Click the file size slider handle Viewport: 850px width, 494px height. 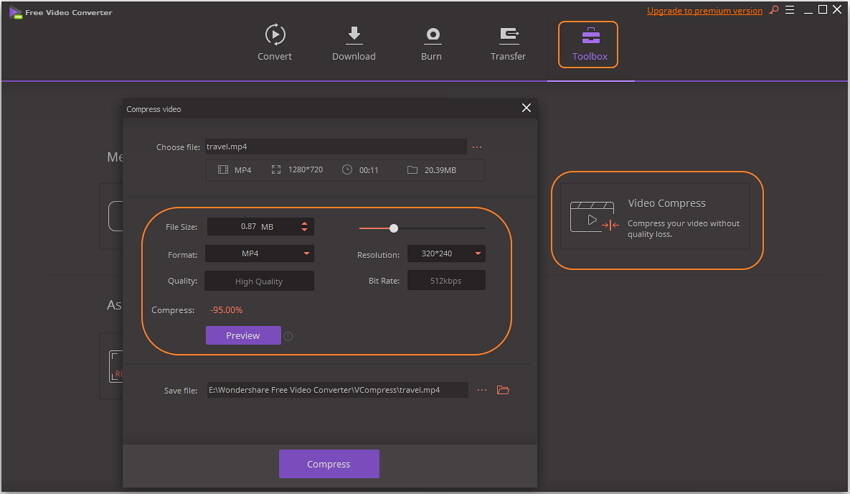pyautogui.click(x=394, y=228)
